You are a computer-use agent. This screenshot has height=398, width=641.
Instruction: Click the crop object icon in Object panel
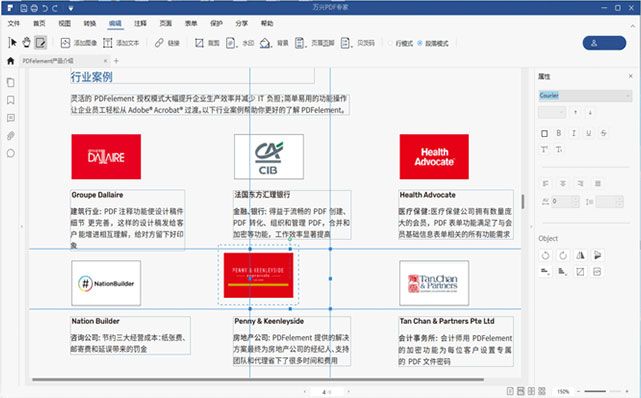pyautogui.click(x=580, y=272)
